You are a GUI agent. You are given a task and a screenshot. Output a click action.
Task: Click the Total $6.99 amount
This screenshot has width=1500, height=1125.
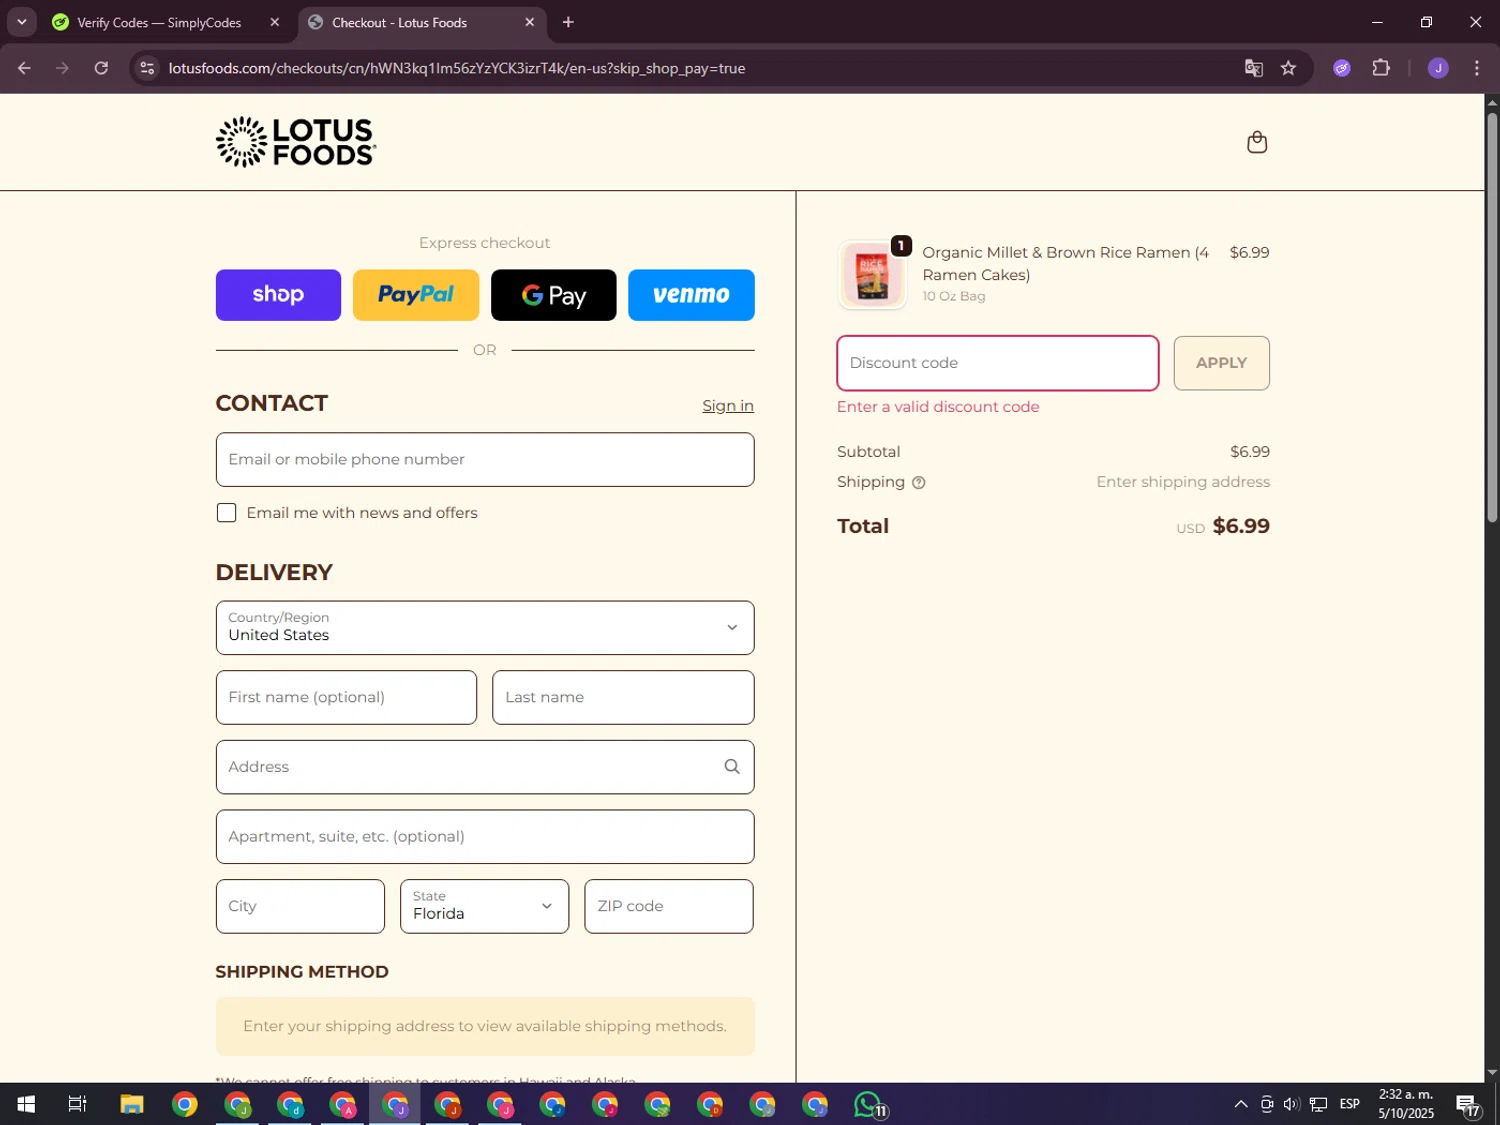[1241, 526]
